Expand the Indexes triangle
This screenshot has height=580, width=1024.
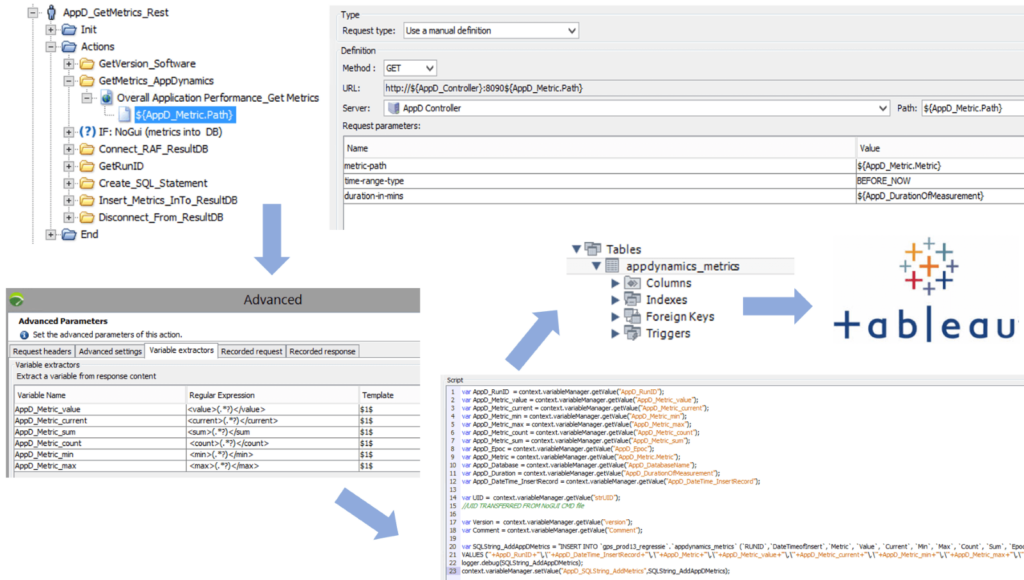(x=615, y=300)
